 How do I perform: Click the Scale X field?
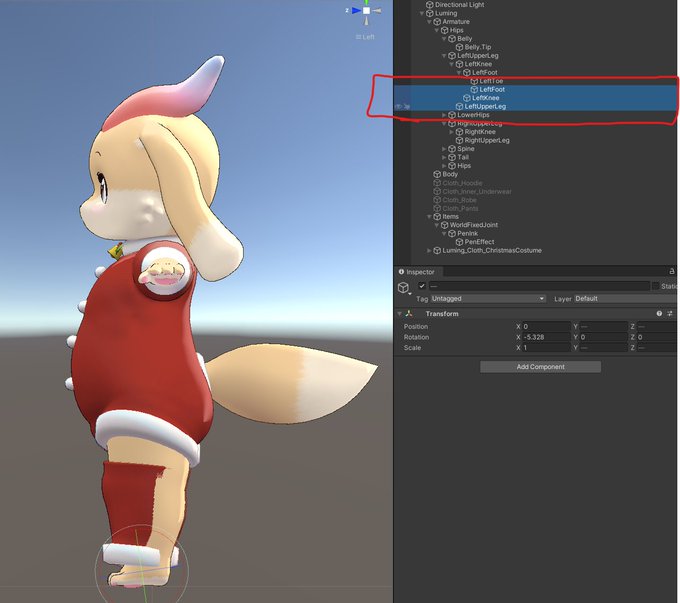point(546,347)
